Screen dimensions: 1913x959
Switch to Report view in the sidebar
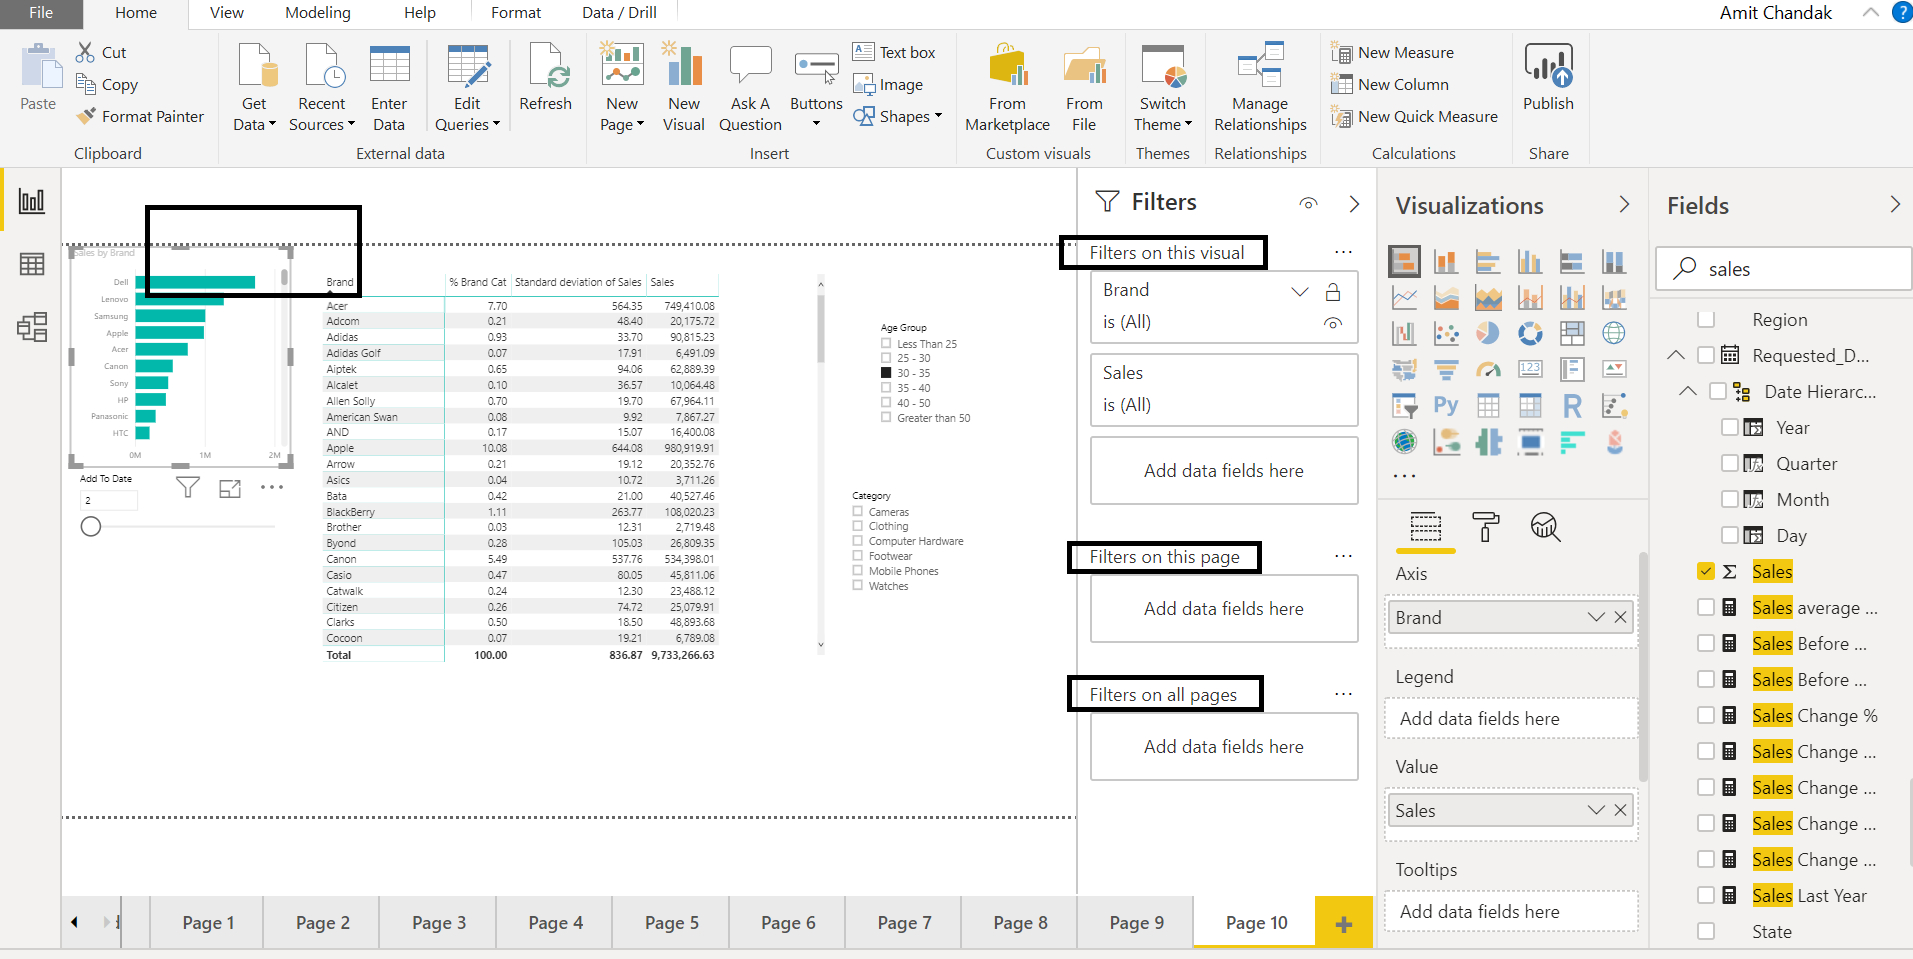(x=32, y=201)
